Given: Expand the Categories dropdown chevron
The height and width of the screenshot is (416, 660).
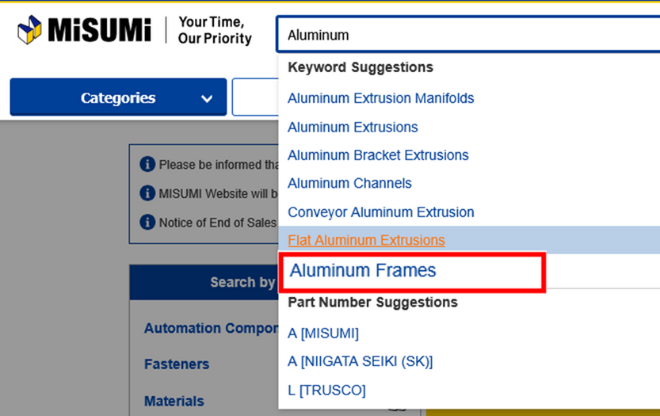Looking at the screenshot, I should [207, 98].
